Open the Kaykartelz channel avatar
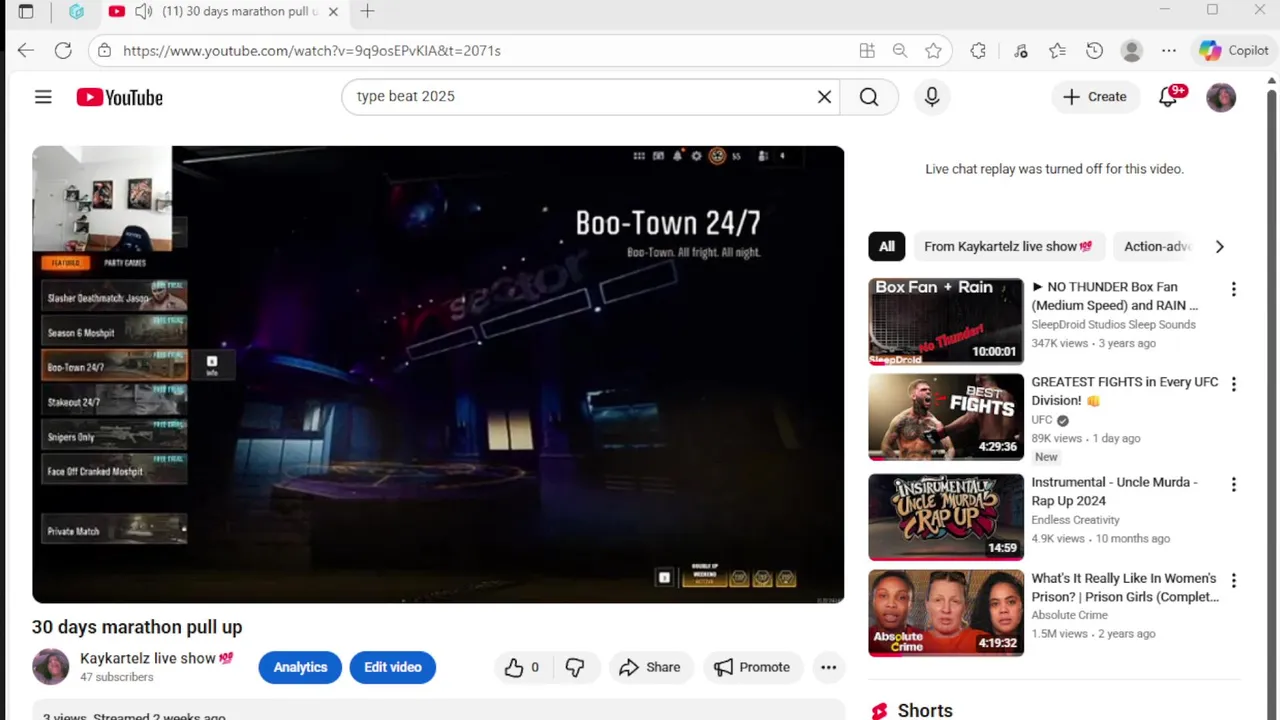The width and height of the screenshot is (1280, 720). tap(51, 666)
